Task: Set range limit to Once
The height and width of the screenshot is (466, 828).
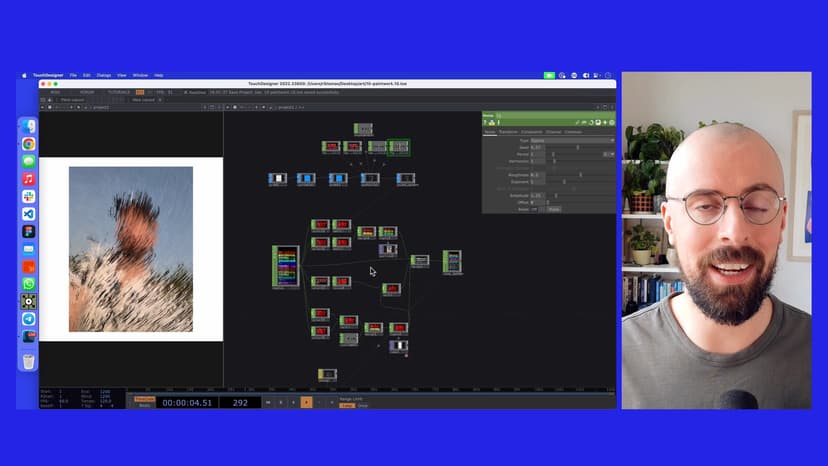Action: (x=363, y=406)
